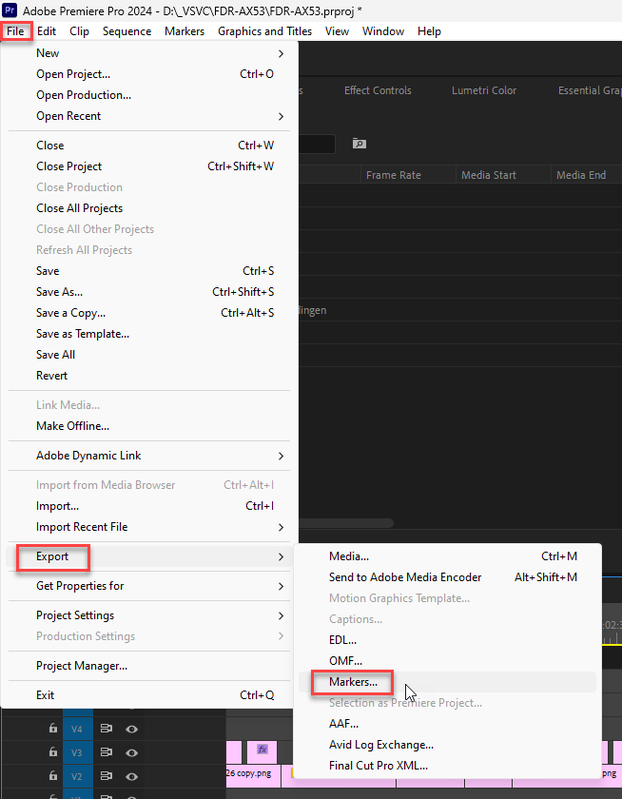Screen dimensions: 622x799
Task: Click the Premiere Pro app icon in title bar
Action: point(10,10)
